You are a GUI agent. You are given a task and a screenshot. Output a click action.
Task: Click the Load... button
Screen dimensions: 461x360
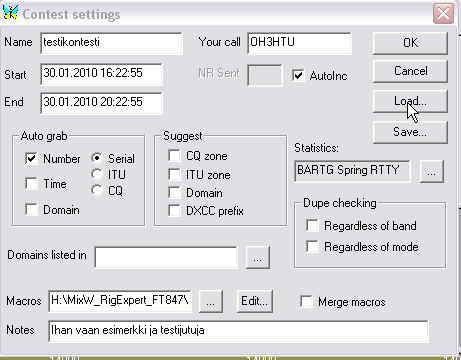pyautogui.click(x=410, y=101)
